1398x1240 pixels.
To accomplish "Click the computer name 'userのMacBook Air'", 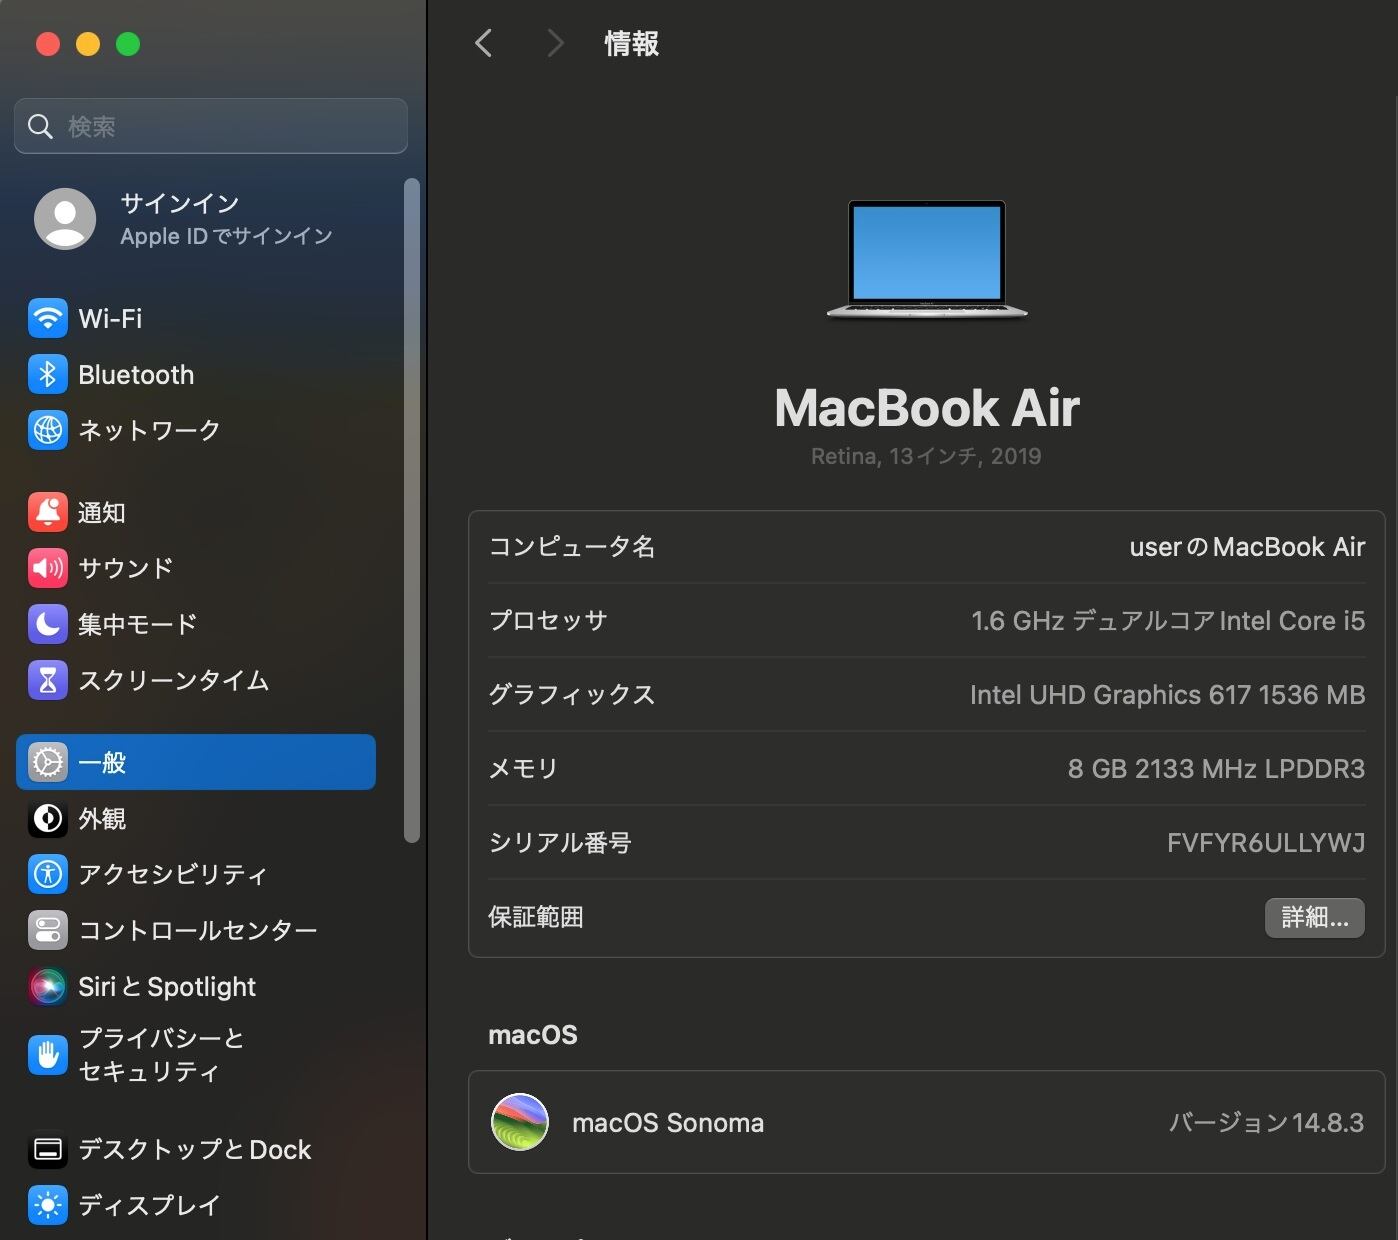I will (x=1247, y=547).
